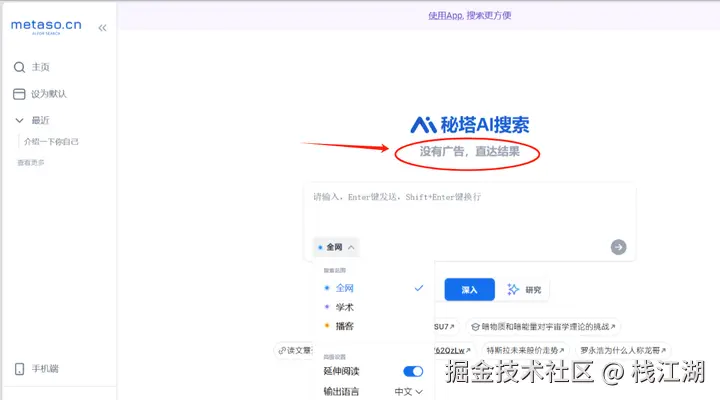The height and width of the screenshot is (400, 720).
Task: Open the 输出语言 中文 dropdown
Action: click(408, 392)
